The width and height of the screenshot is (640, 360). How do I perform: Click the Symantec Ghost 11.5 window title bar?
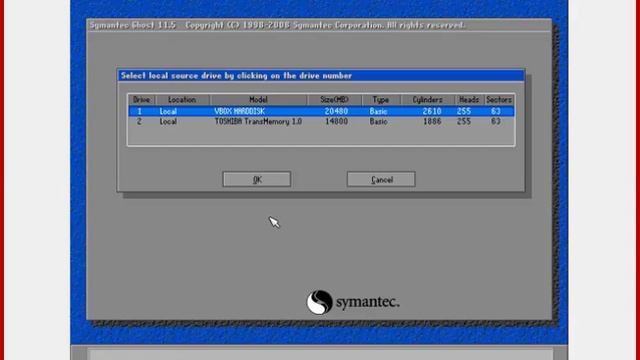pos(319,25)
